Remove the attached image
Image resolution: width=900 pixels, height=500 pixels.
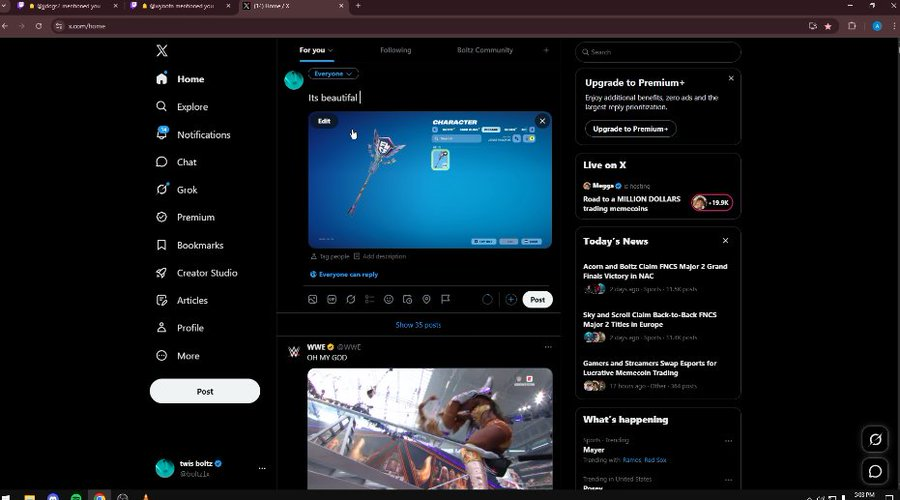(542, 121)
